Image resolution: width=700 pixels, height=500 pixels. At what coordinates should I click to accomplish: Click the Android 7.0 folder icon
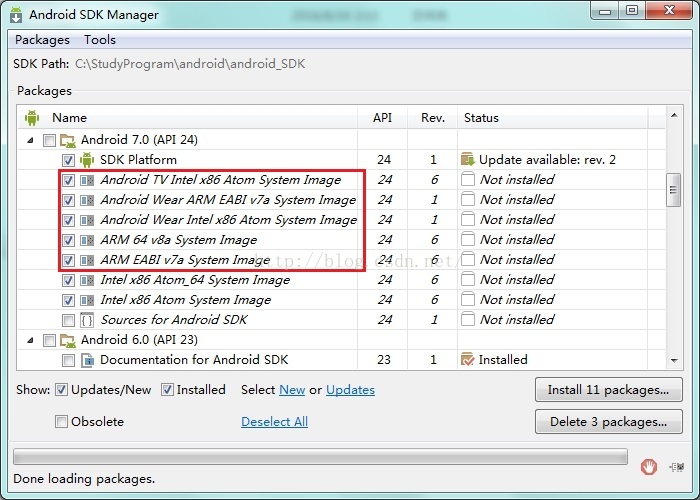coord(67,140)
